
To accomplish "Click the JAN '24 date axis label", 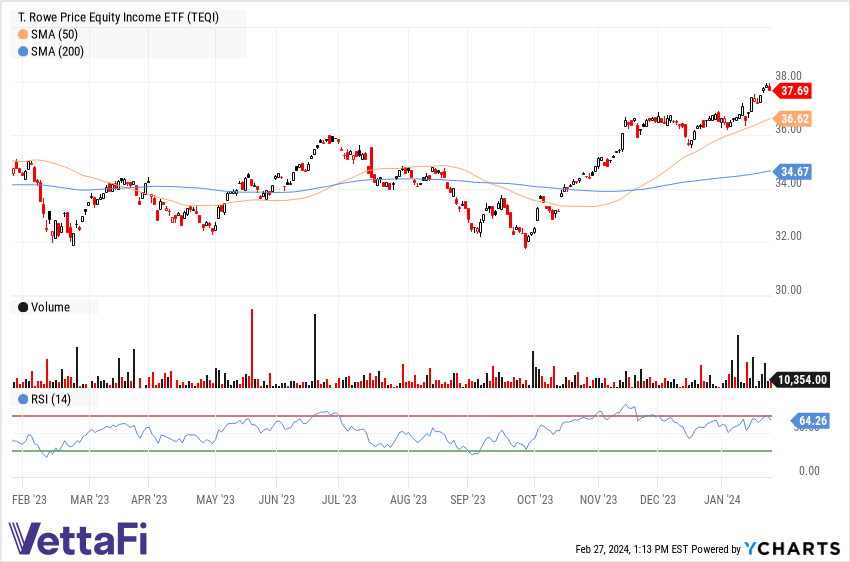I will click(722, 500).
